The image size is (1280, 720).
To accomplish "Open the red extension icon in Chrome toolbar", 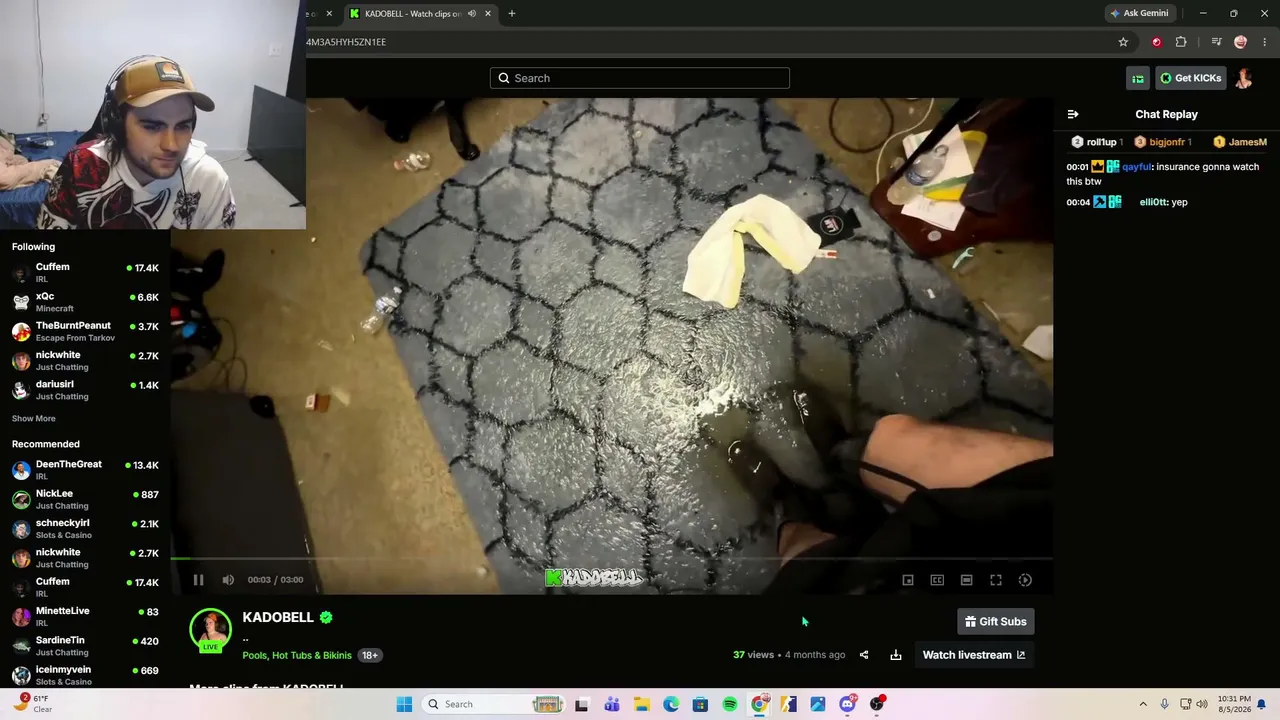I will pos(1157,42).
